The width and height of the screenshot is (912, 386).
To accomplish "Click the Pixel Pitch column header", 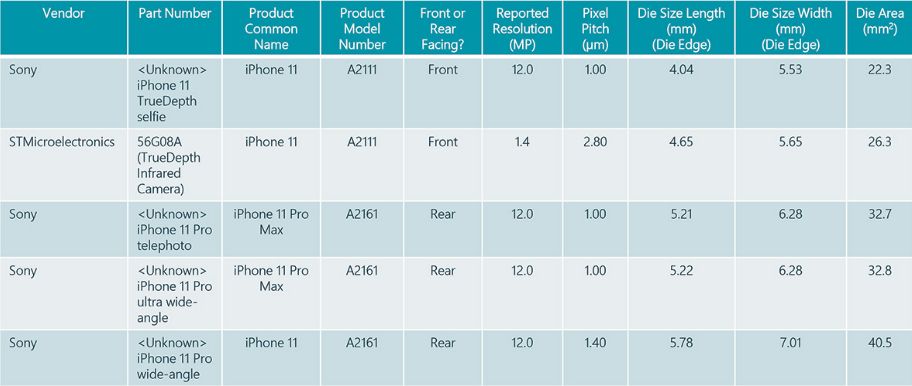I will (x=594, y=28).
